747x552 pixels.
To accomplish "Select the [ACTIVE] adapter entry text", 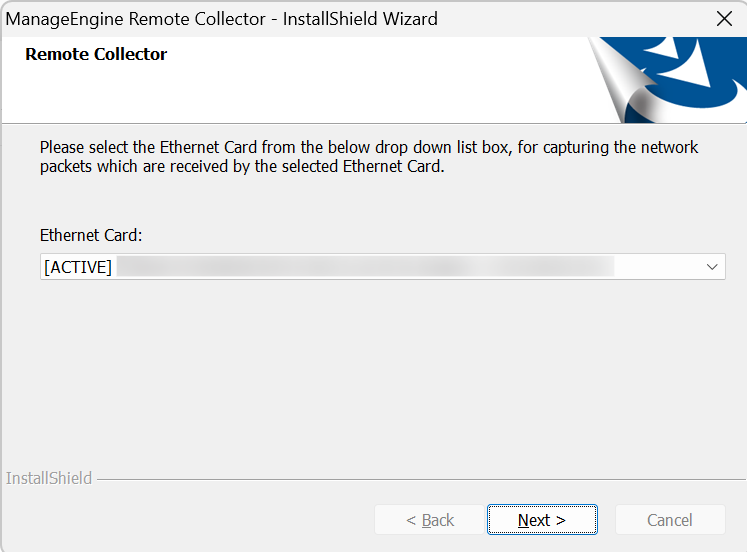I will (78, 267).
